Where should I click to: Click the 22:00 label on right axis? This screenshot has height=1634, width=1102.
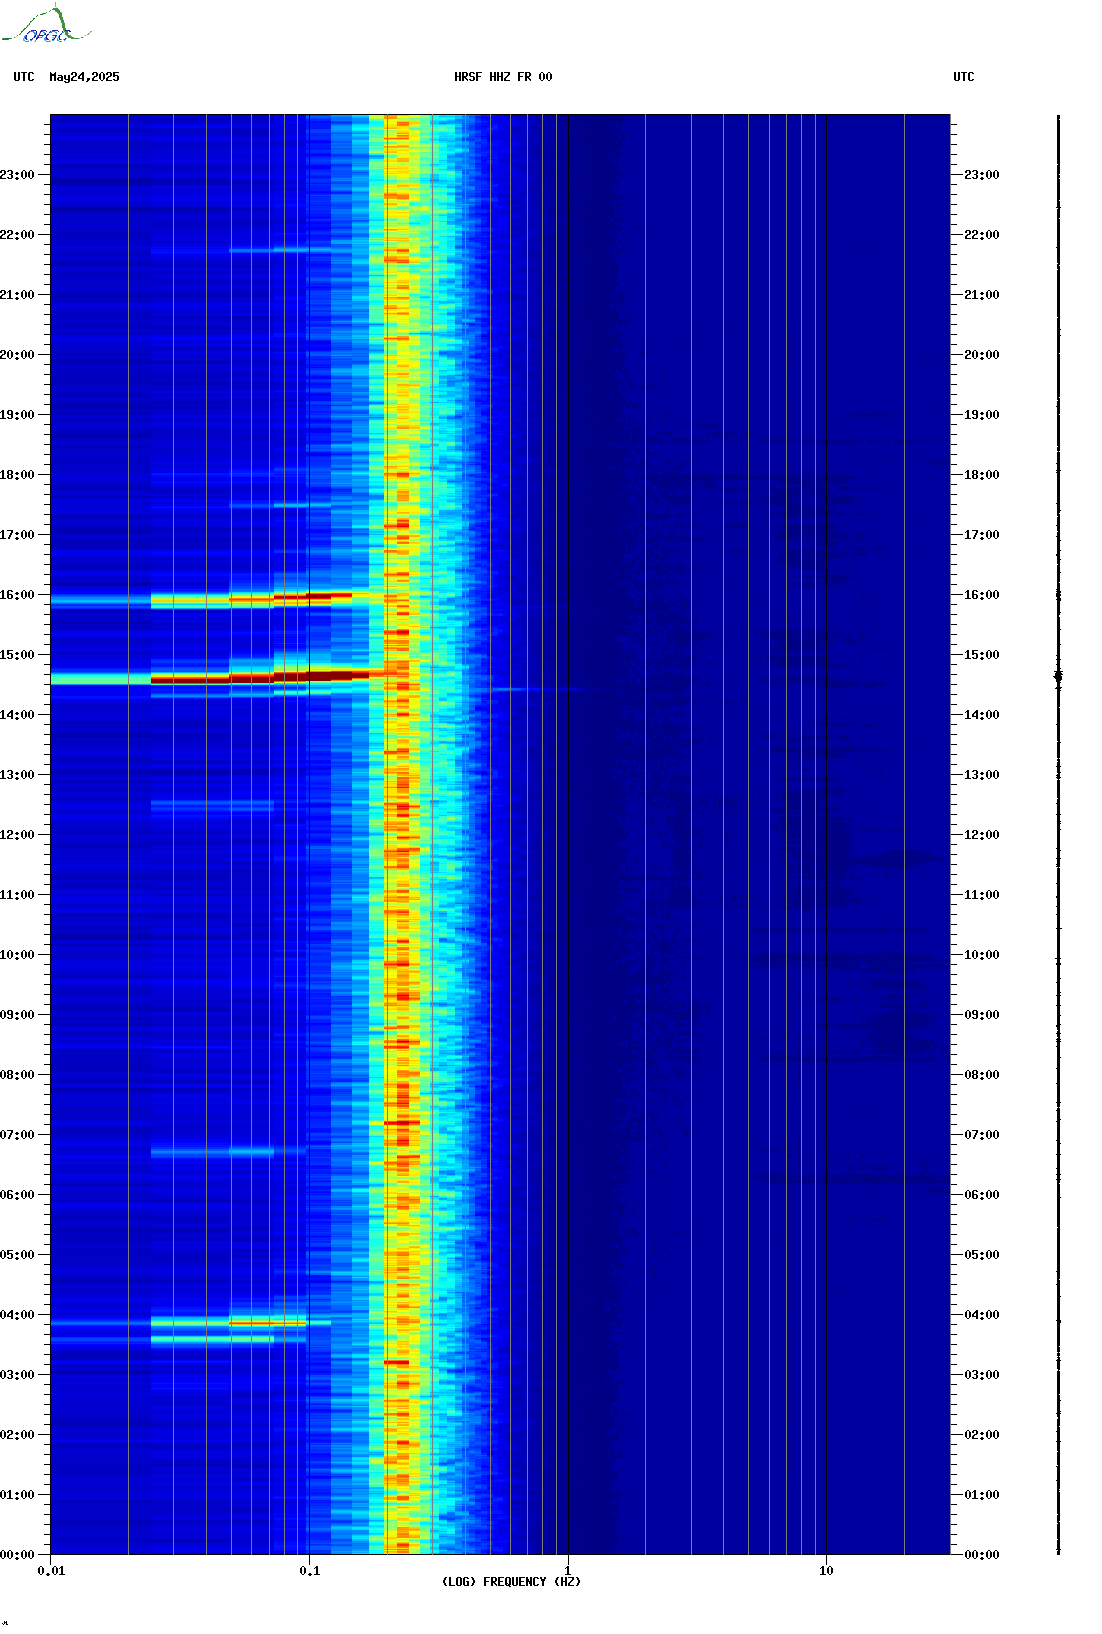tap(981, 235)
